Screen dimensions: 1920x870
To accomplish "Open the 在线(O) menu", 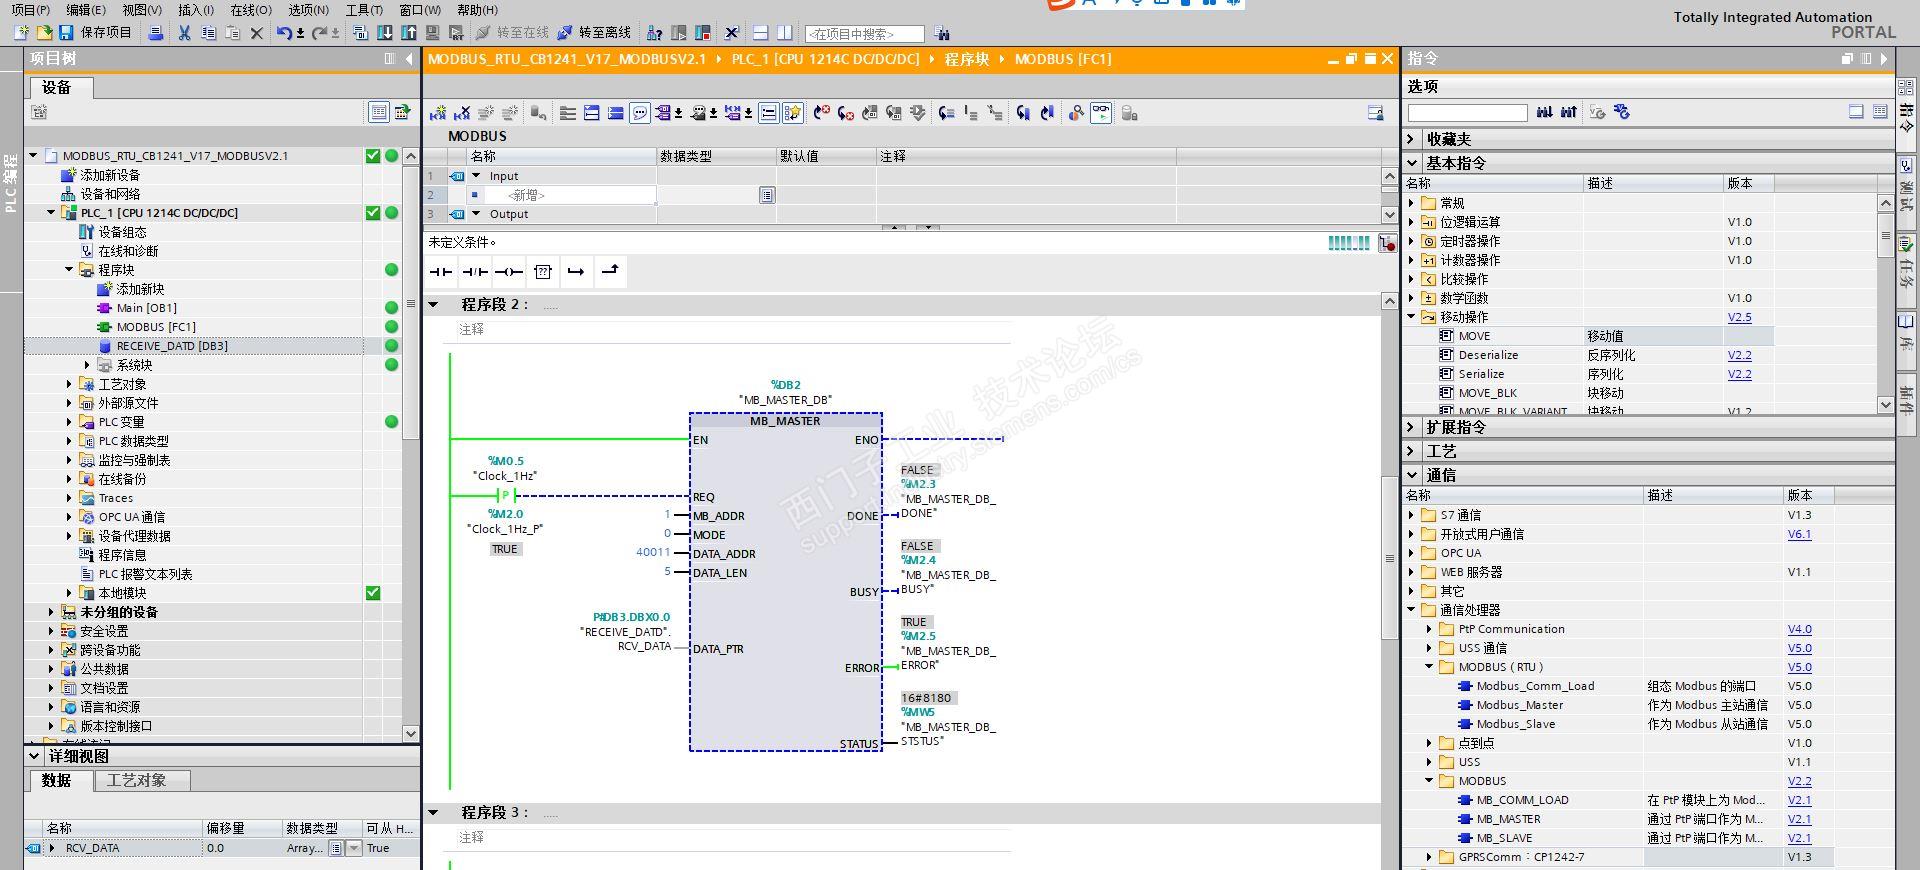I will click(x=251, y=10).
